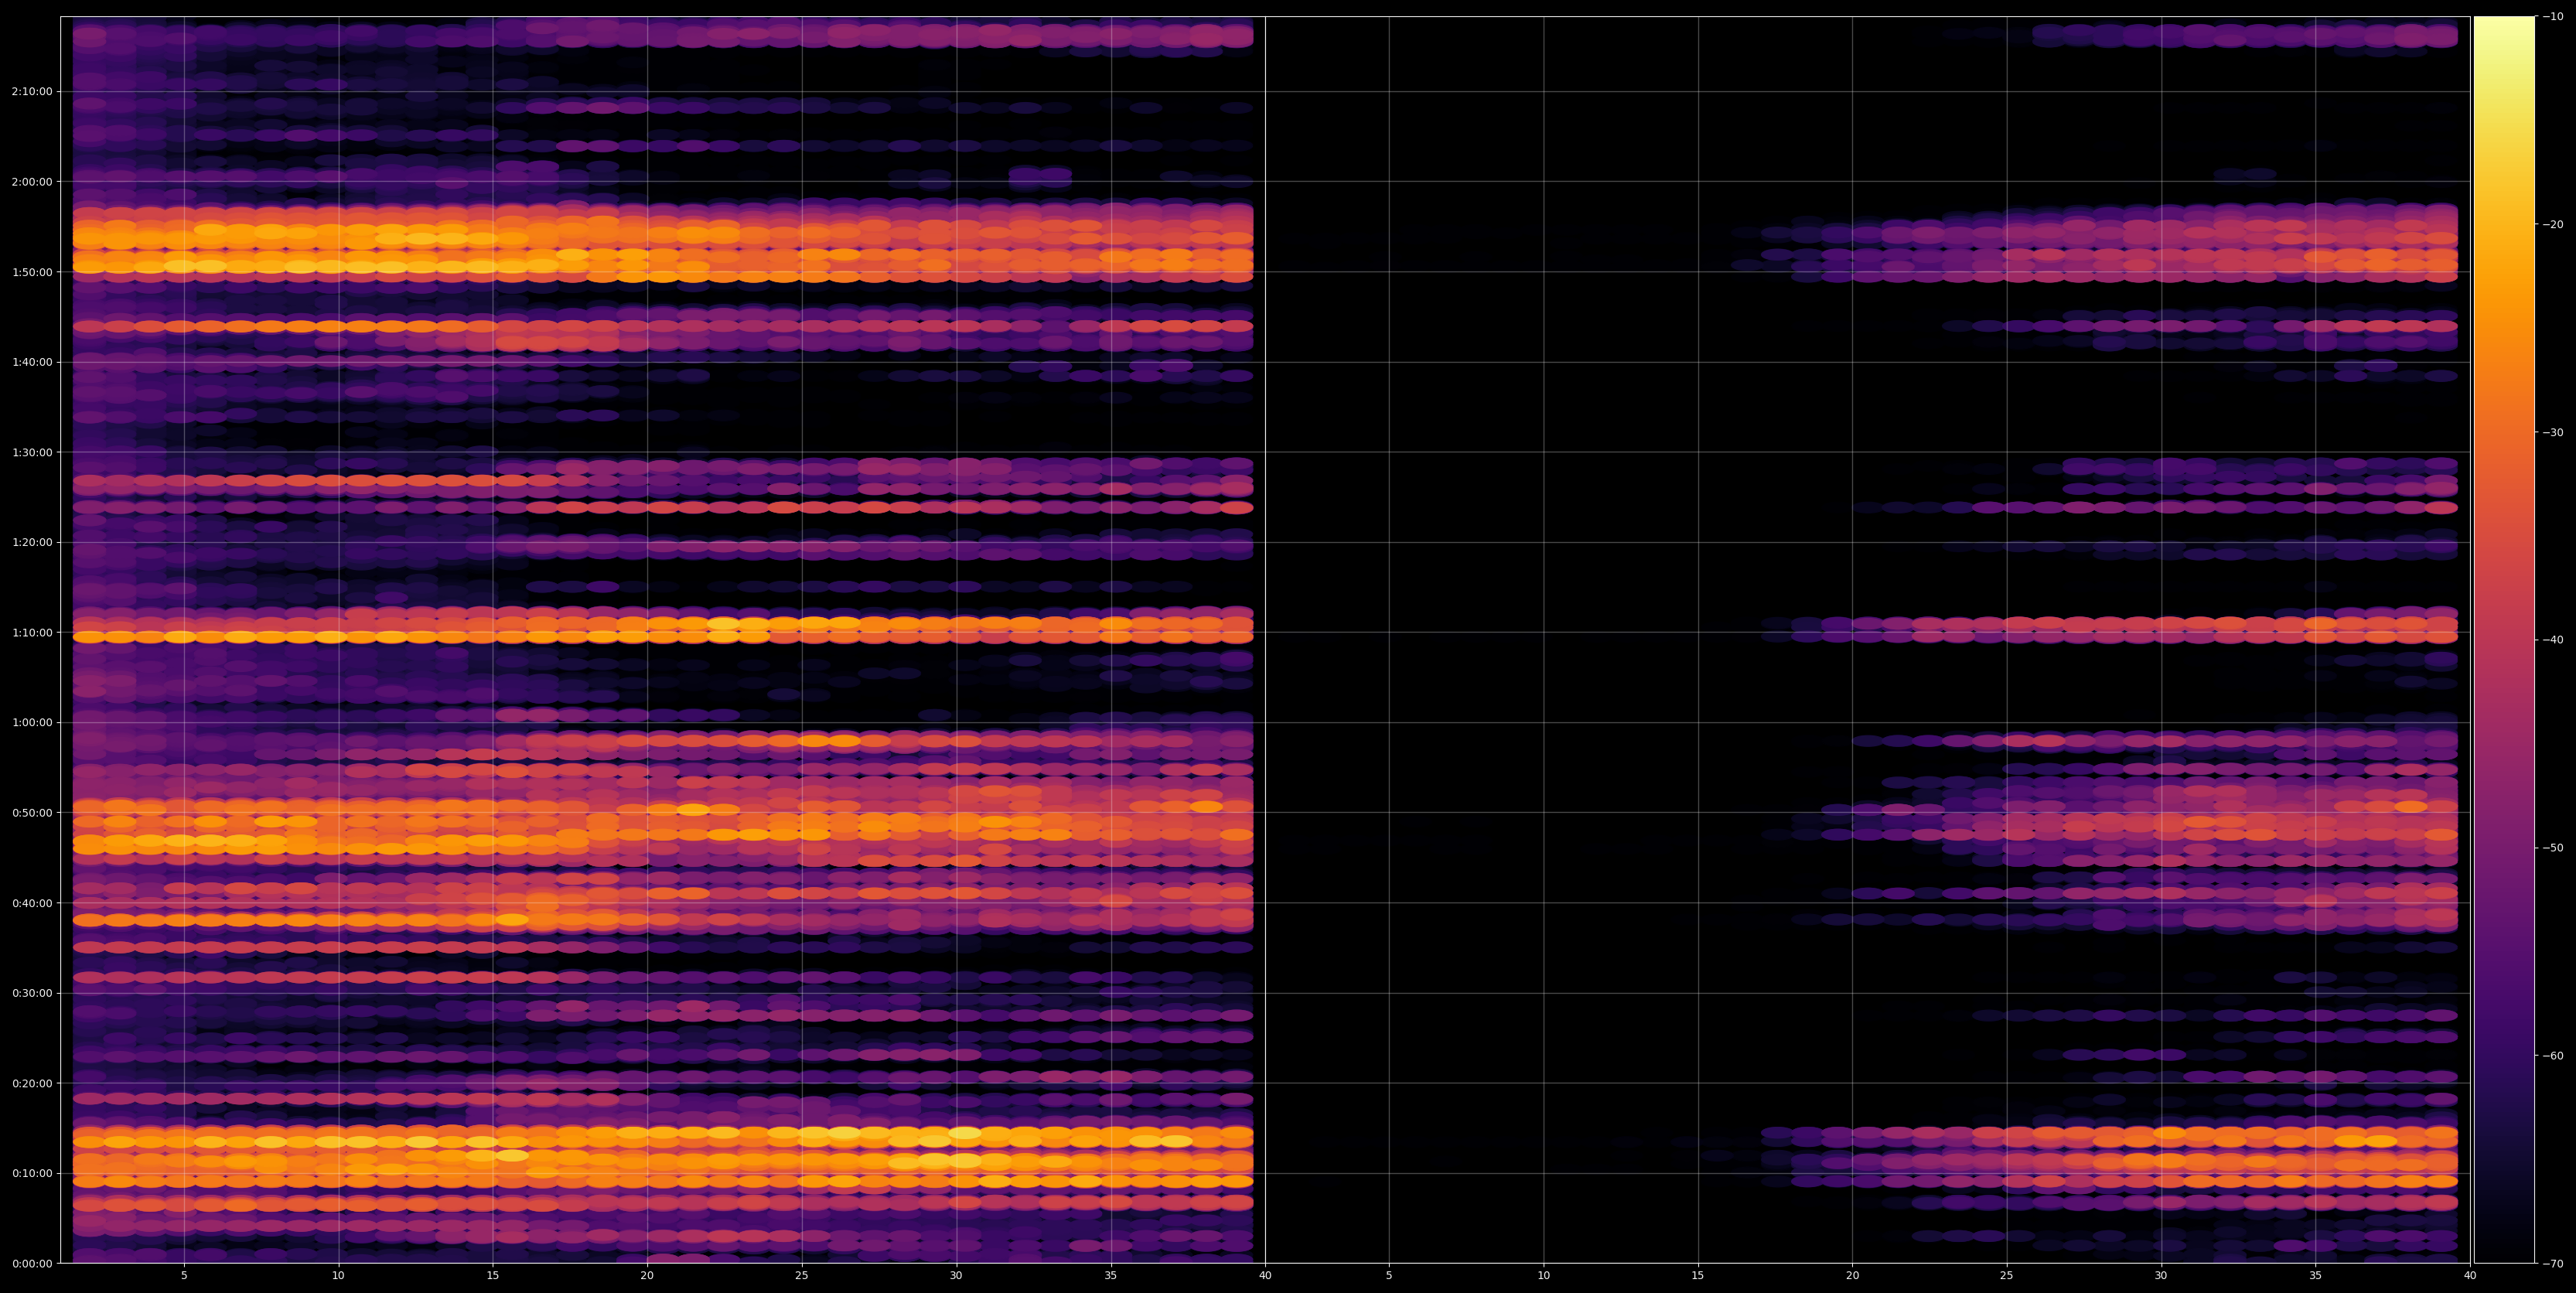This screenshot has height=1293, width=2576.
Task: Click x-axis tick 15 of the left plot
Action: click(493, 1276)
